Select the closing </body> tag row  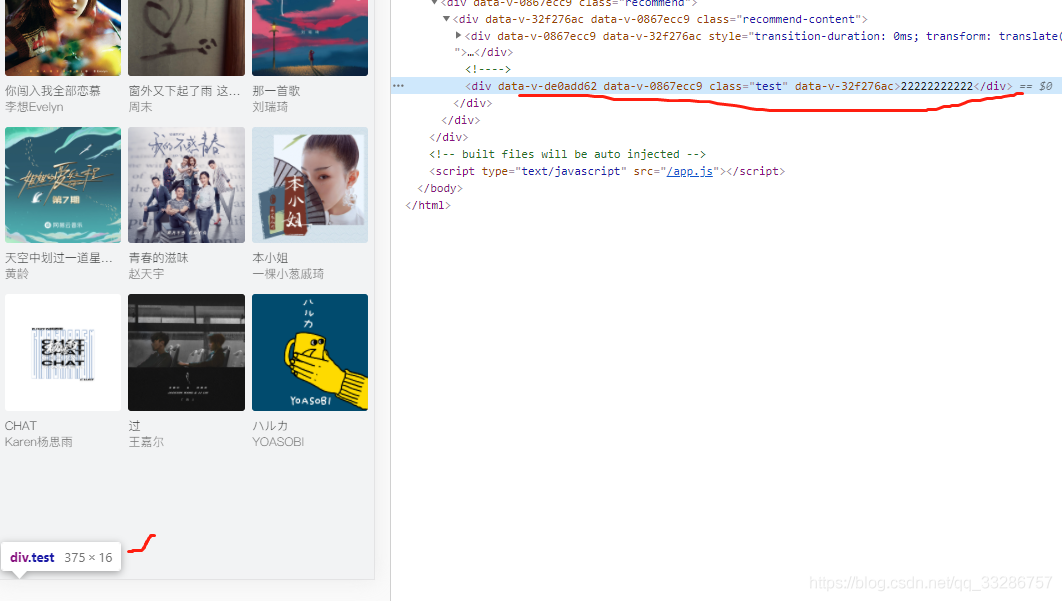pos(440,188)
